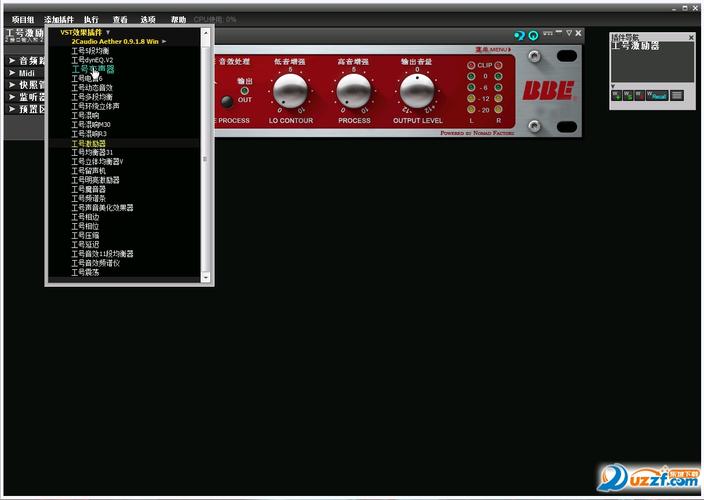Choose 工号立体均衡器V plugin from list
This screenshot has height=500, width=704.
click(x=97, y=162)
